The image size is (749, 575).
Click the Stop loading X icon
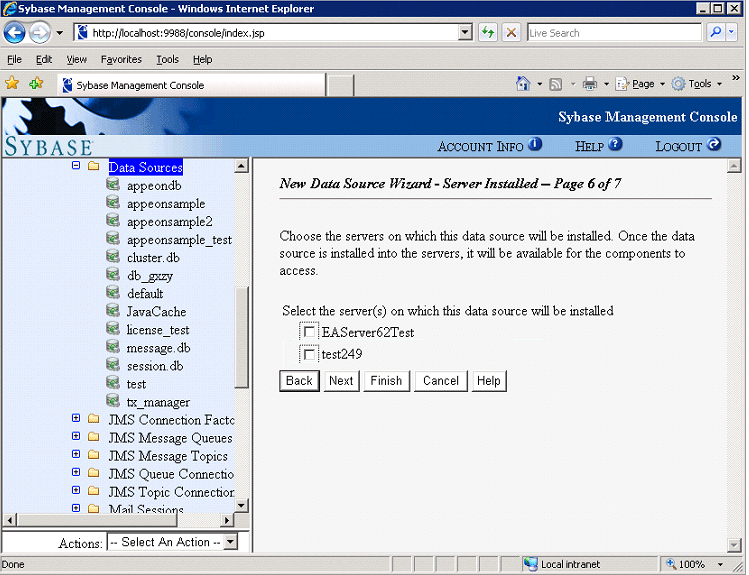(511, 32)
